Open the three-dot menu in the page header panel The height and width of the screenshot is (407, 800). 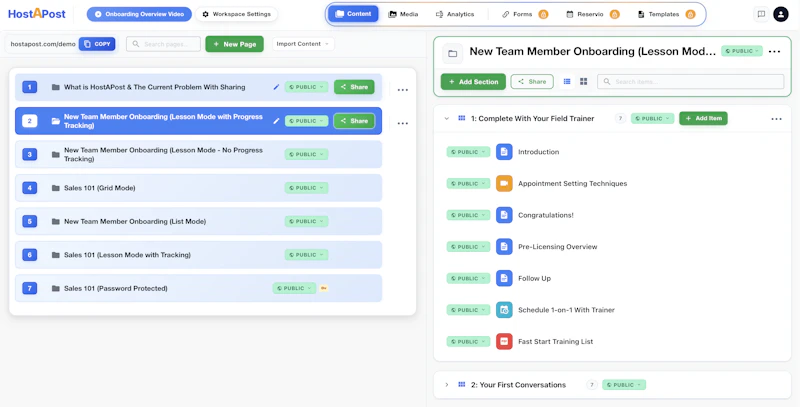[x=774, y=52]
